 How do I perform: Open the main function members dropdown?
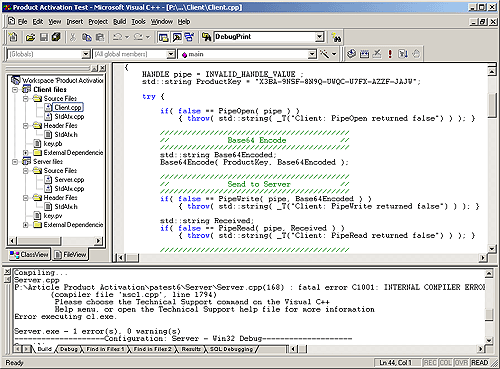click(x=312, y=54)
